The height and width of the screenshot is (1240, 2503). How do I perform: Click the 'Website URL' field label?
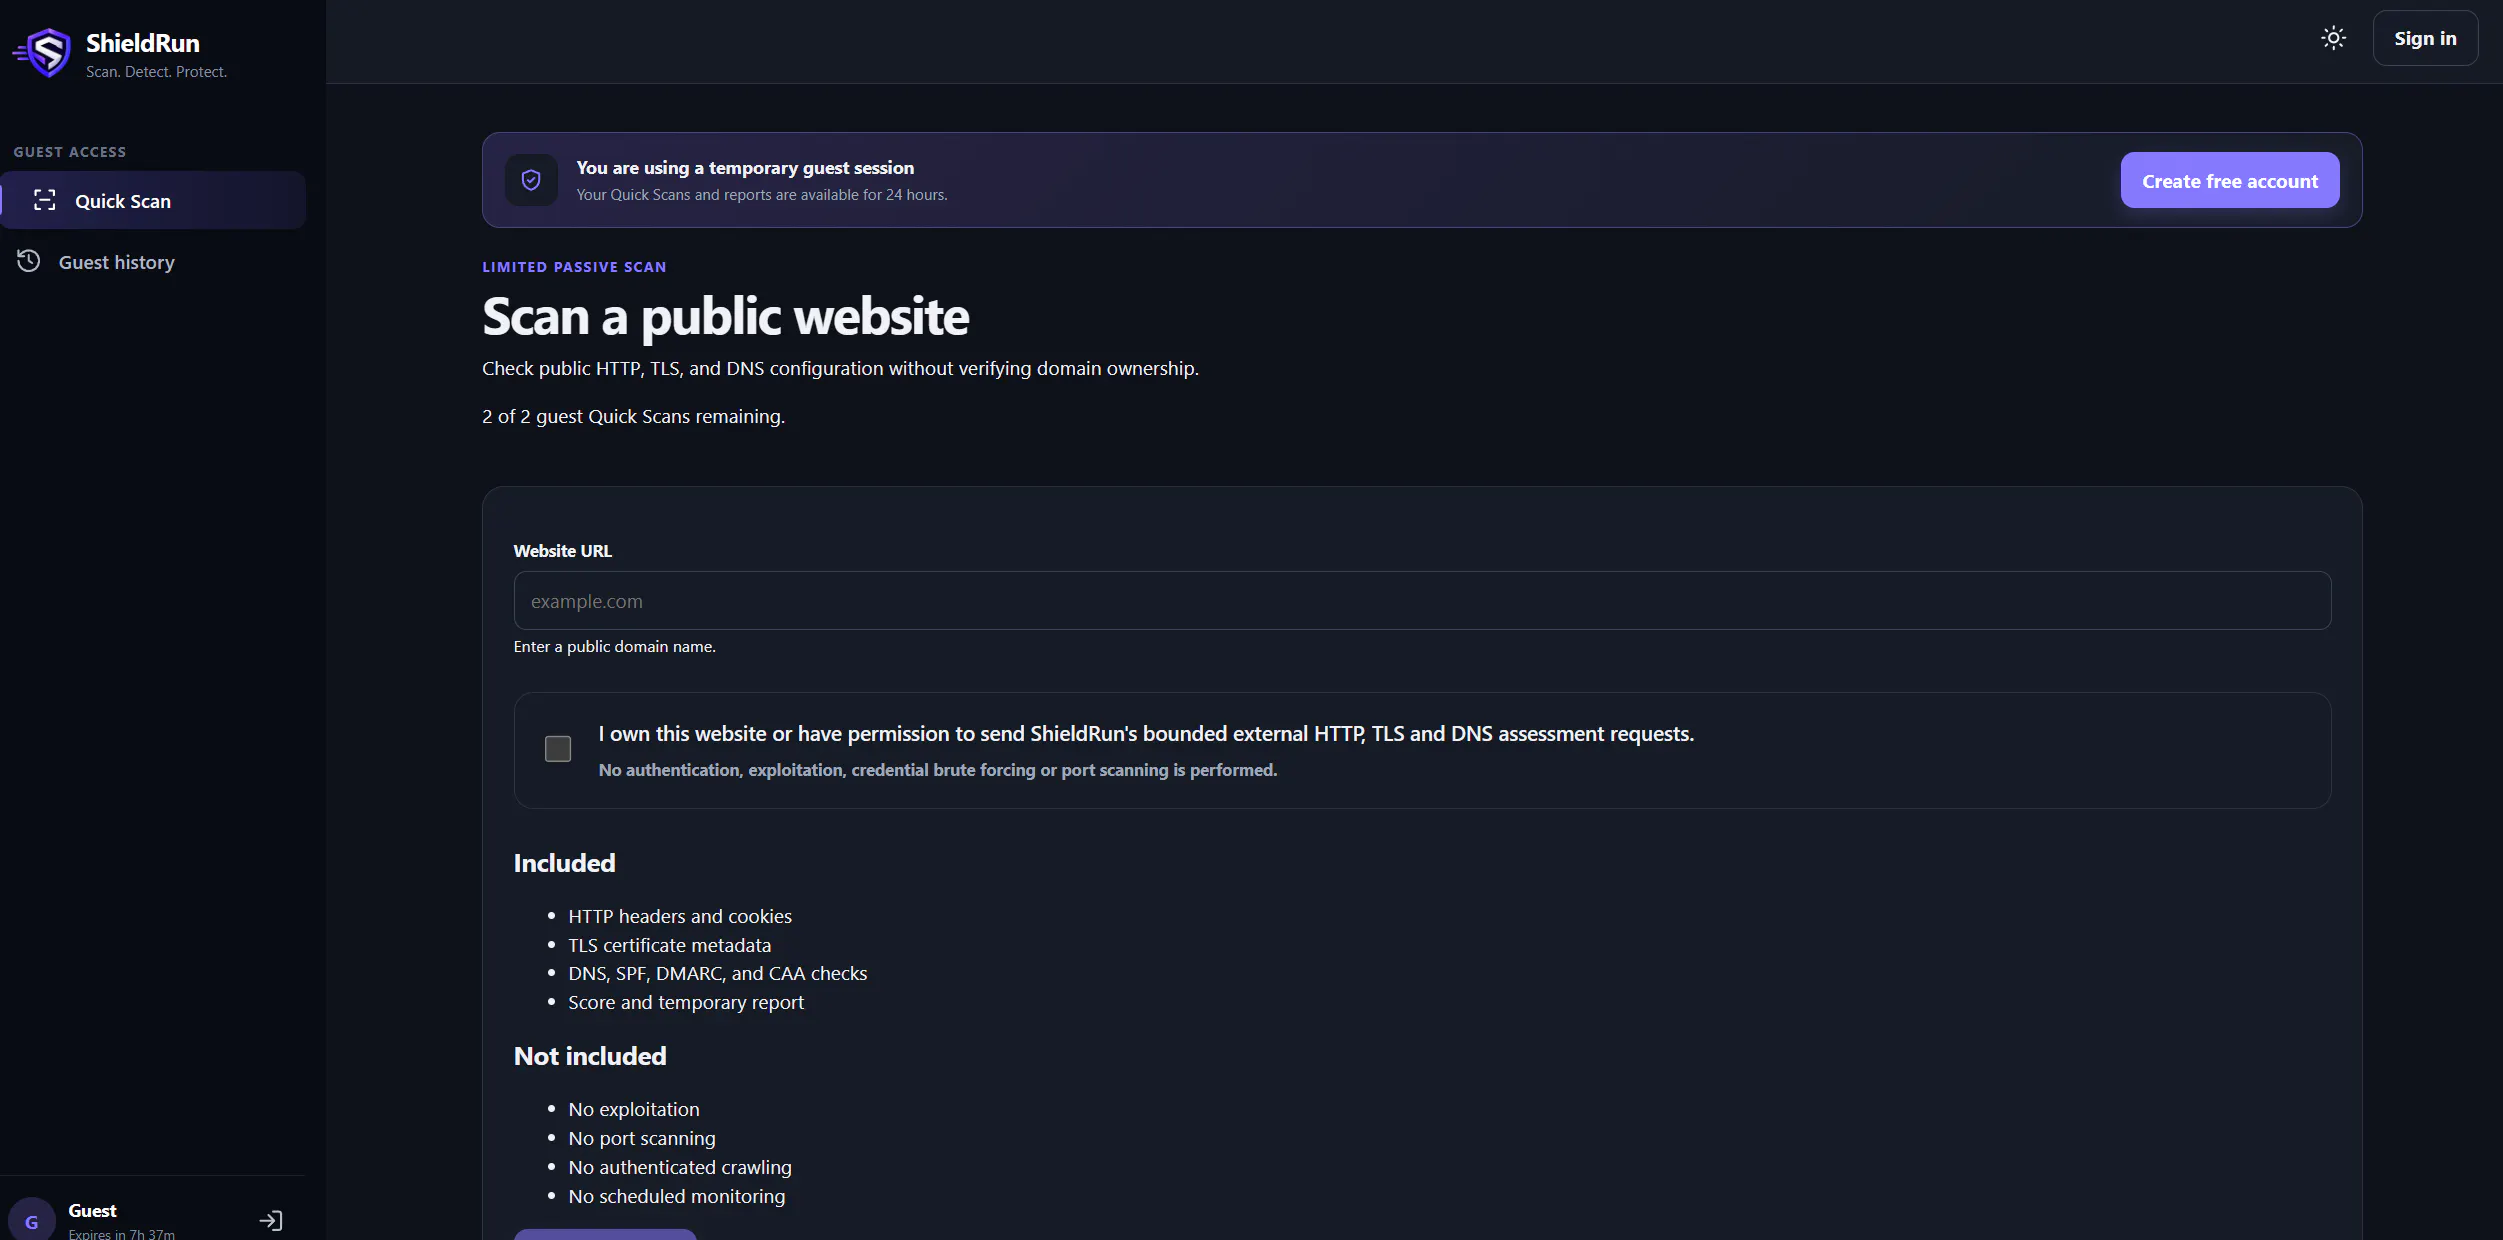(x=562, y=551)
